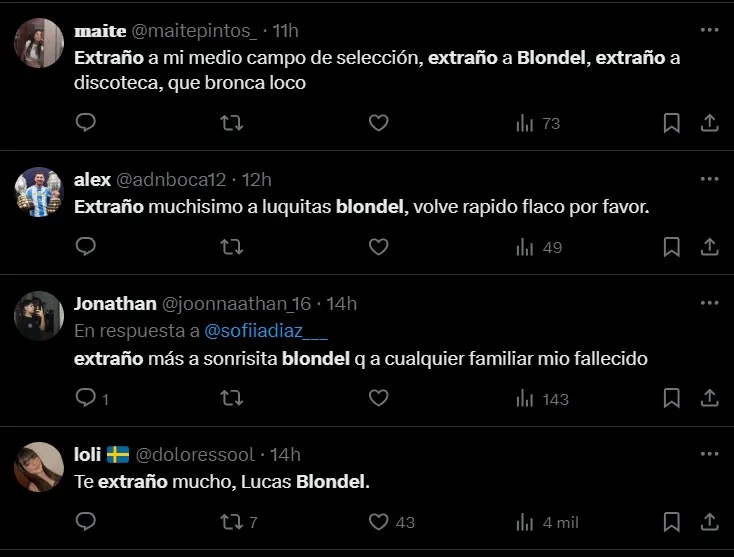Image resolution: width=734 pixels, height=557 pixels.
Task: Share alex's tweet
Action: [x=709, y=246]
